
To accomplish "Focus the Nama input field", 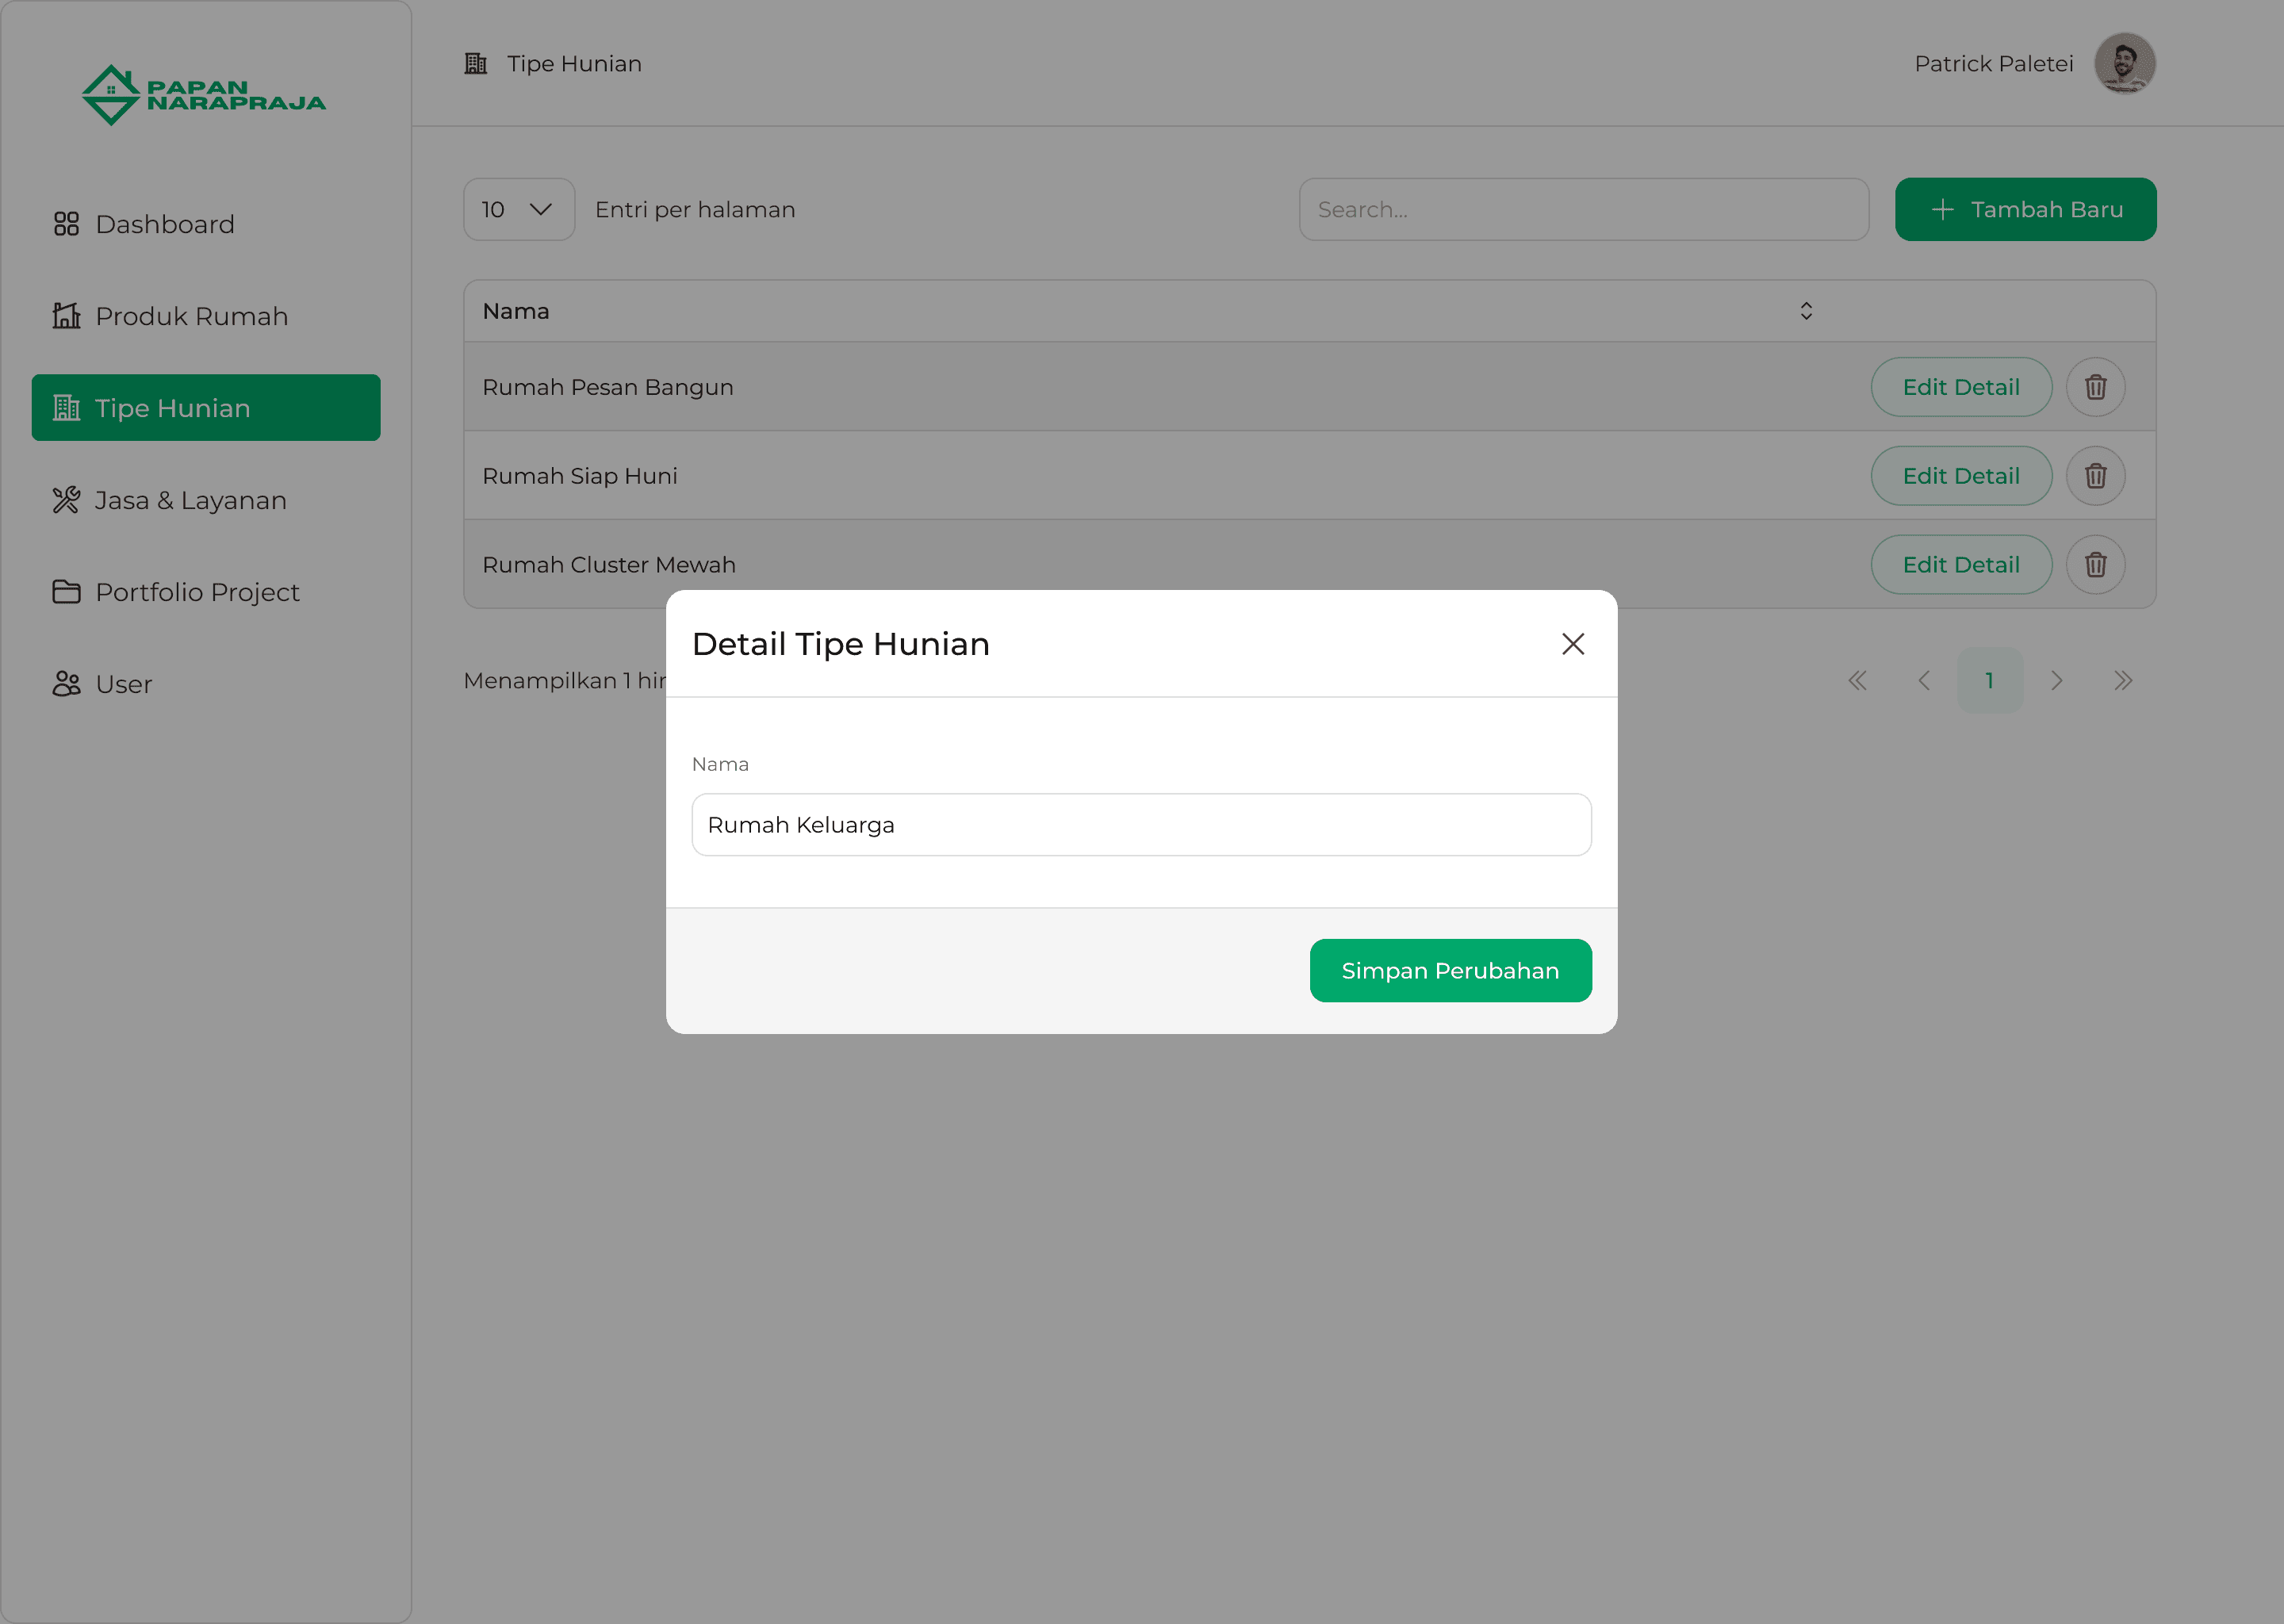I will pyautogui.click(x=1141, y=825).
